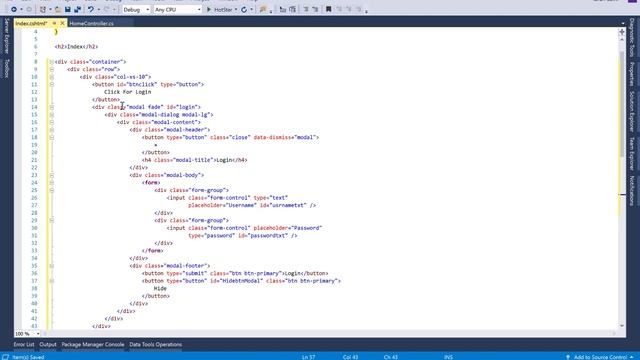
Task: Open the undo history dropdown arrow
Action: 98,9
